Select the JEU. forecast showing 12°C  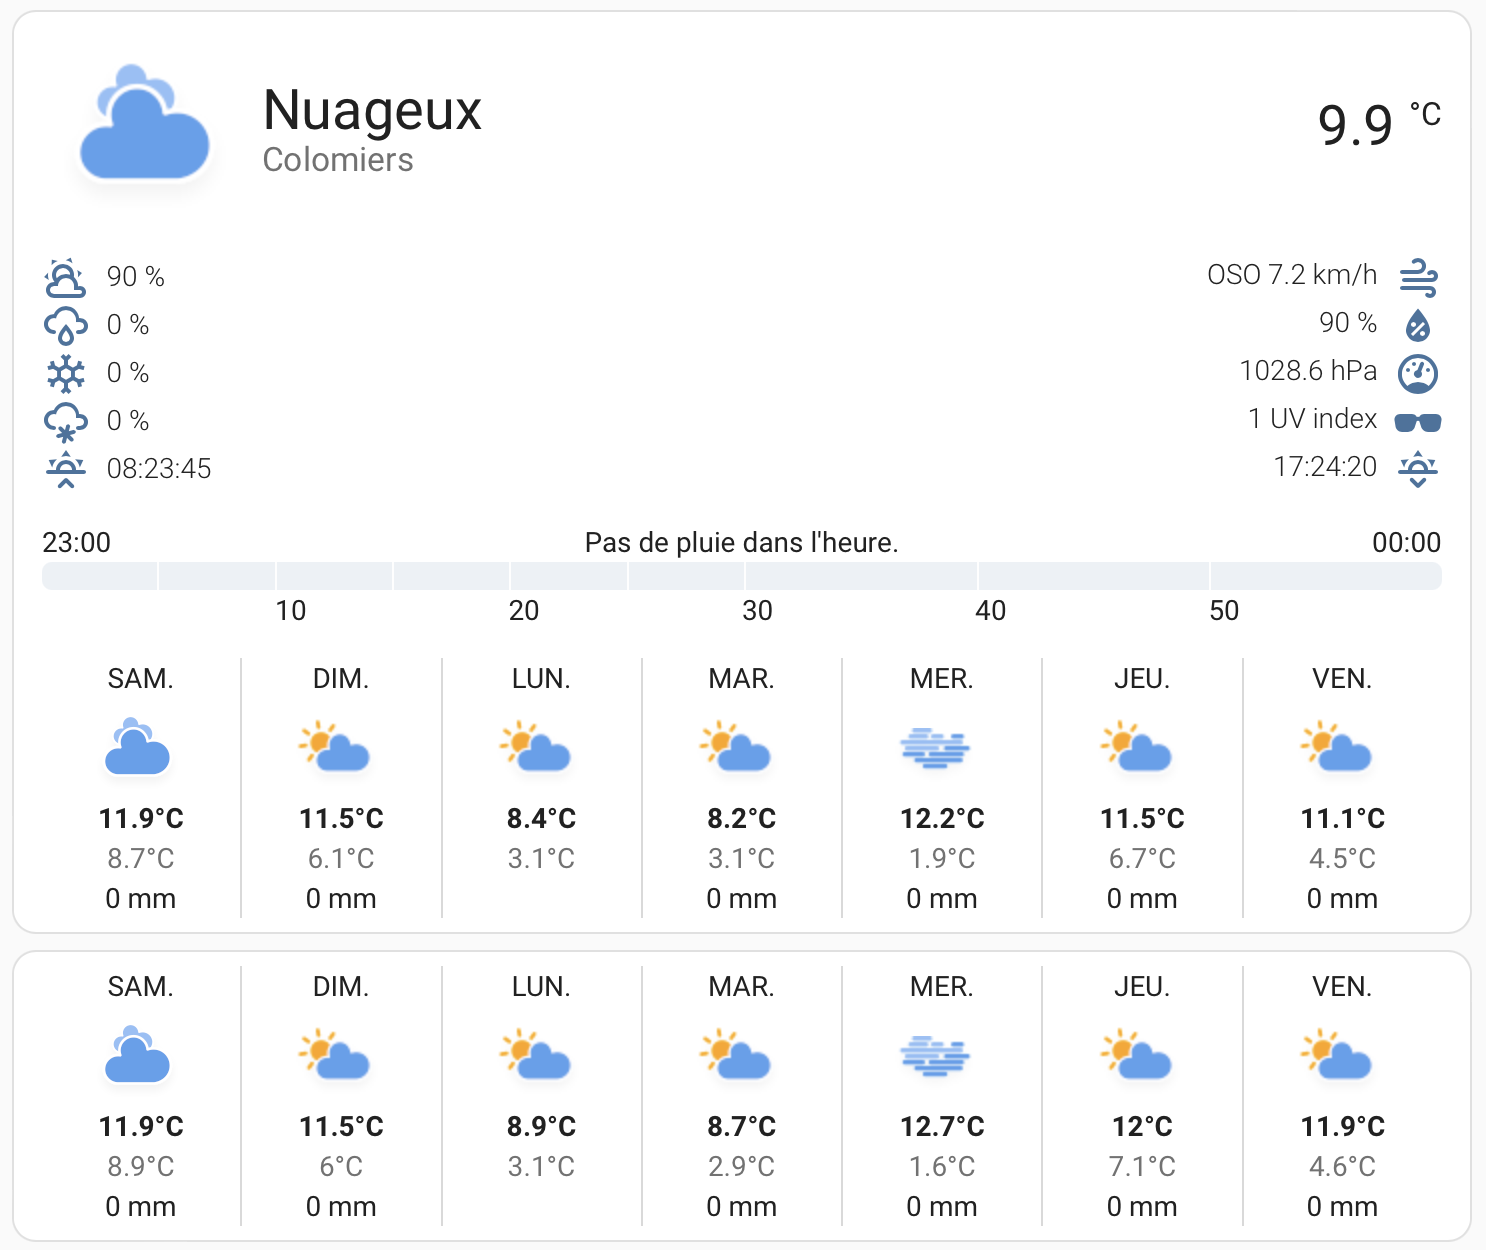pyautogui.click(x=1142, y=1095)
